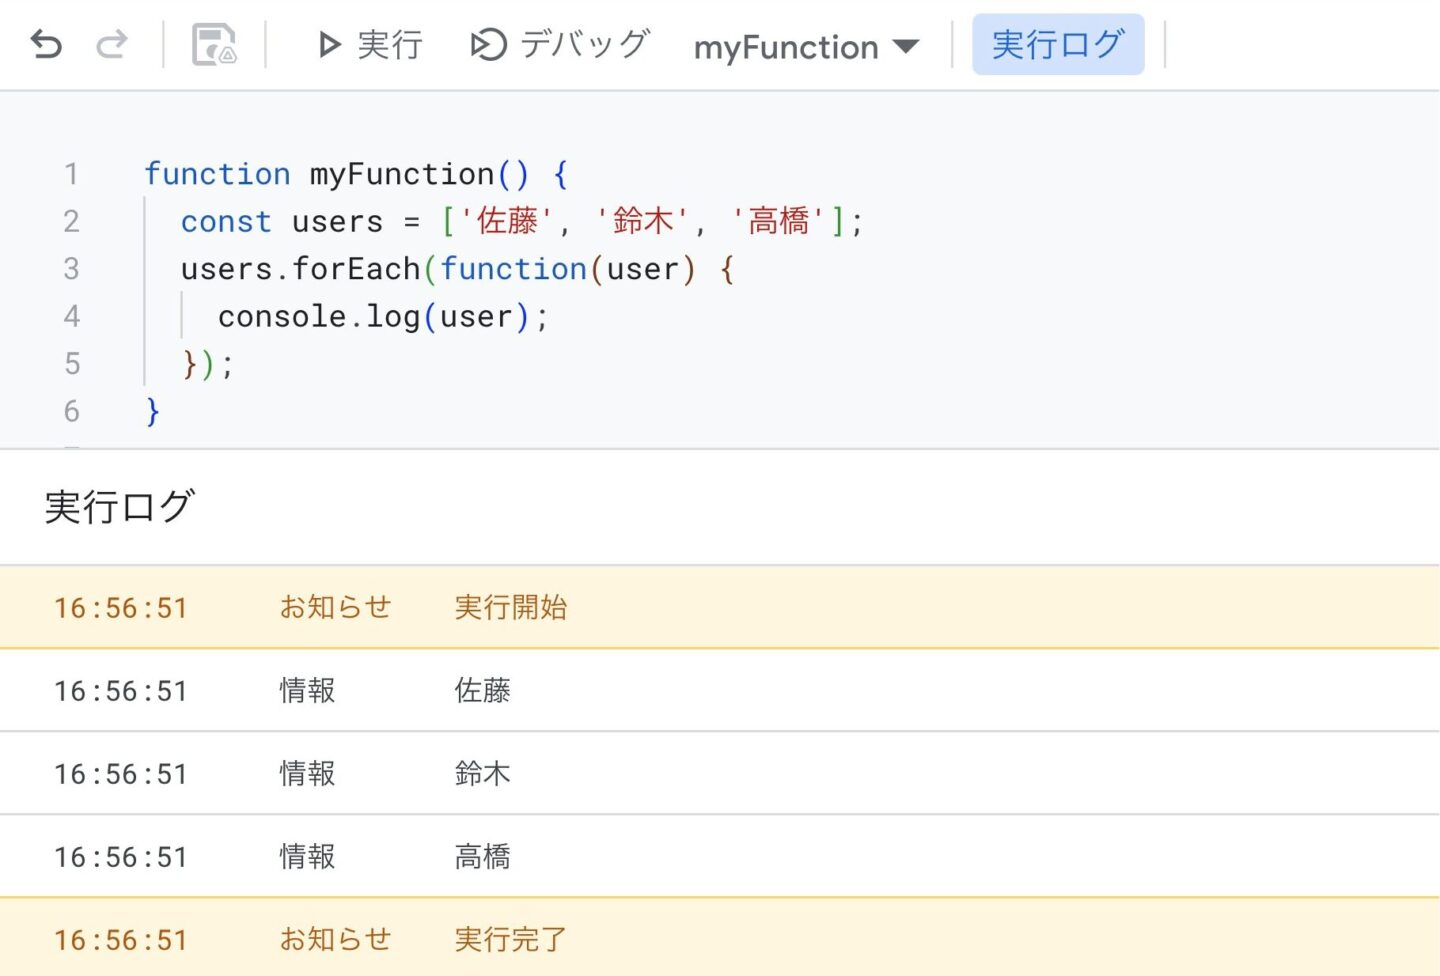Select the 実行開始 log entry
1440x976 pixels.
[x=510, y=607]
